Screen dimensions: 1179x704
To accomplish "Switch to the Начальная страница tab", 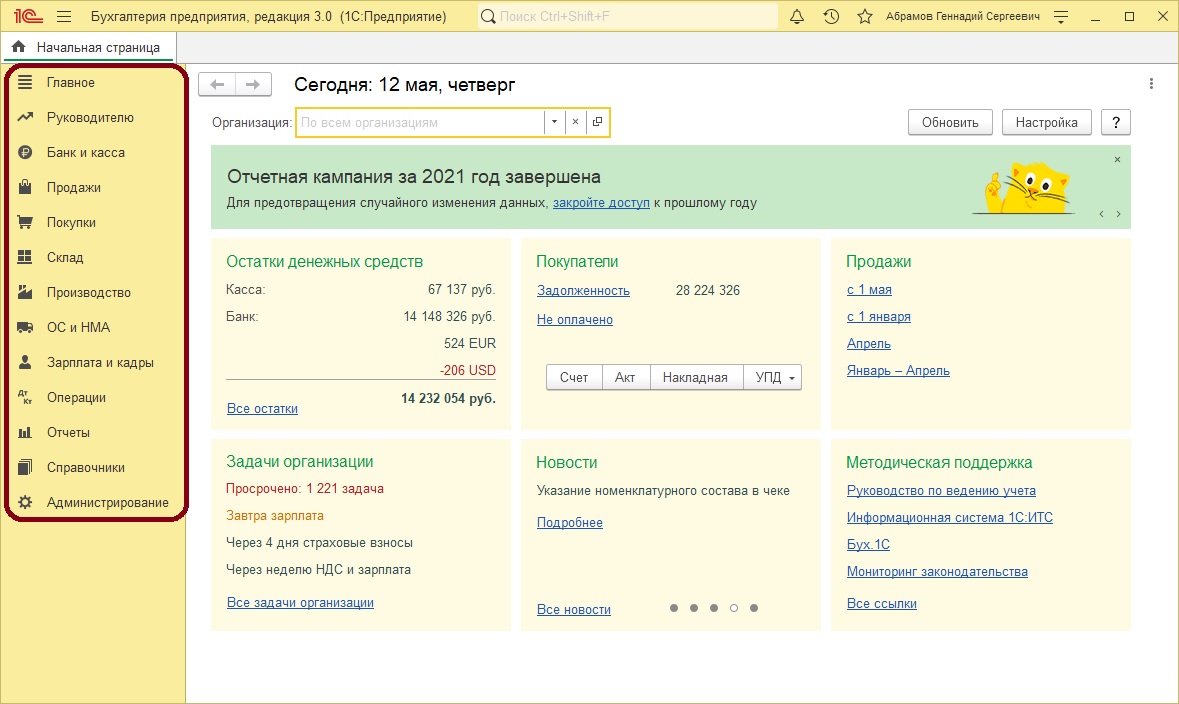I will [x=87, y=47].
